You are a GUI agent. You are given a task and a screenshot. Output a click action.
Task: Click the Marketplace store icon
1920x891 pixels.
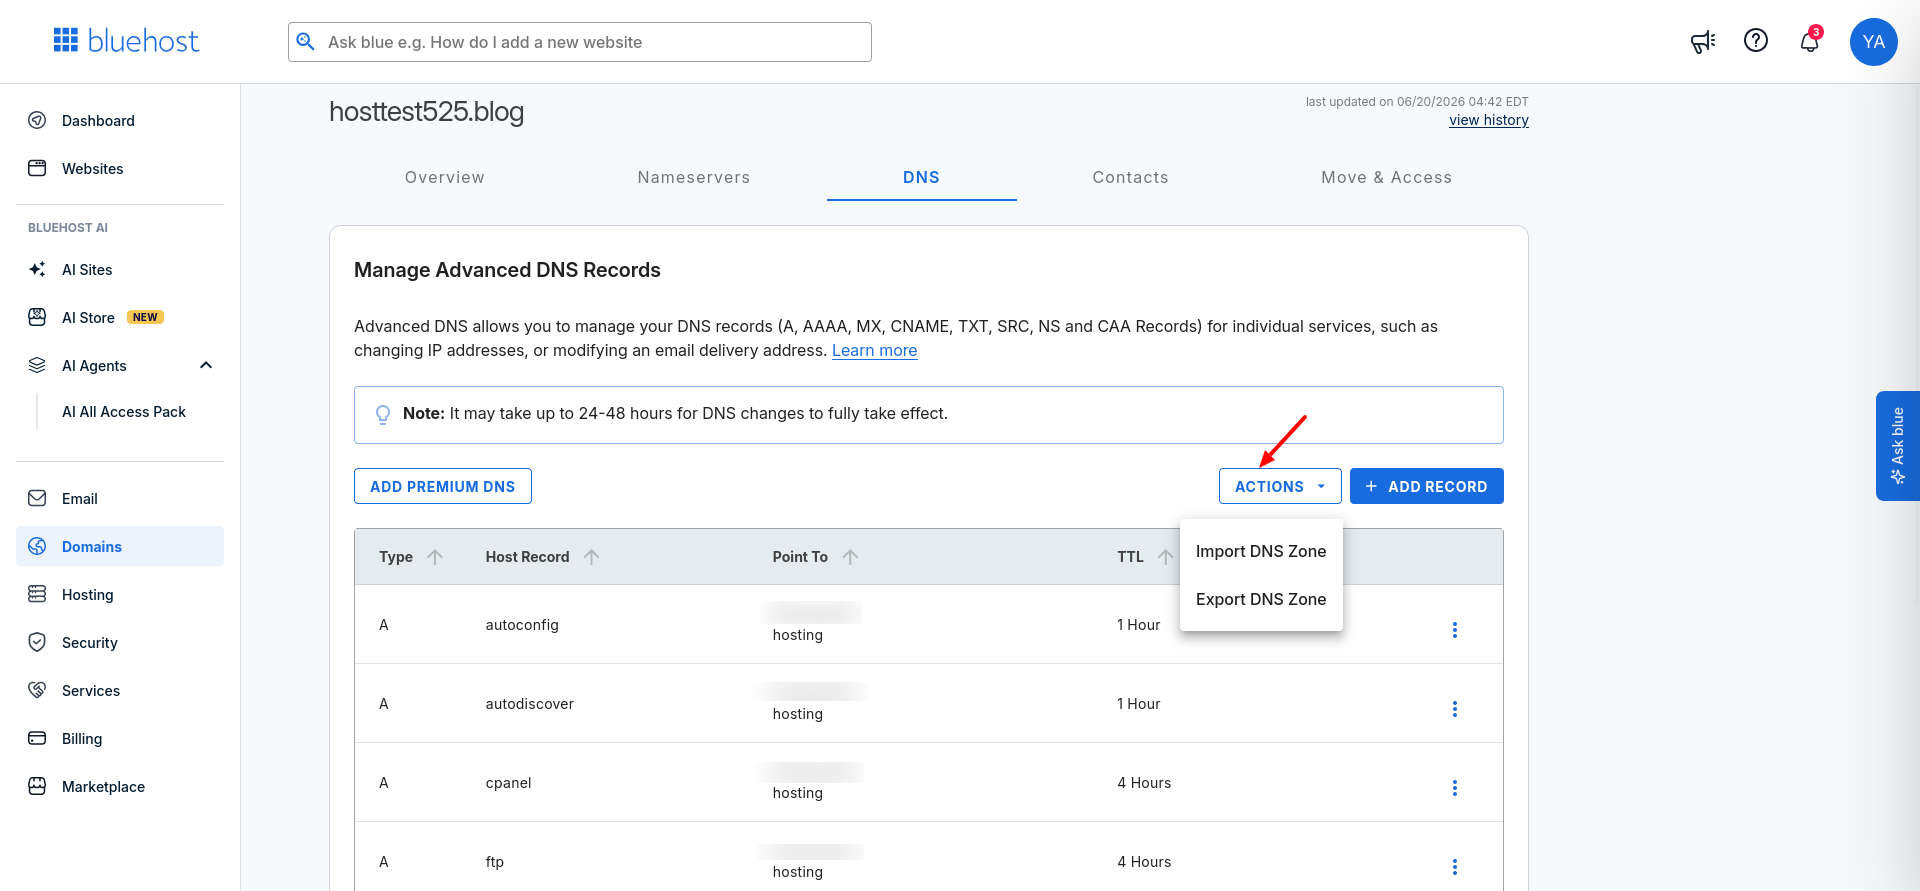[x=37, y=786]
